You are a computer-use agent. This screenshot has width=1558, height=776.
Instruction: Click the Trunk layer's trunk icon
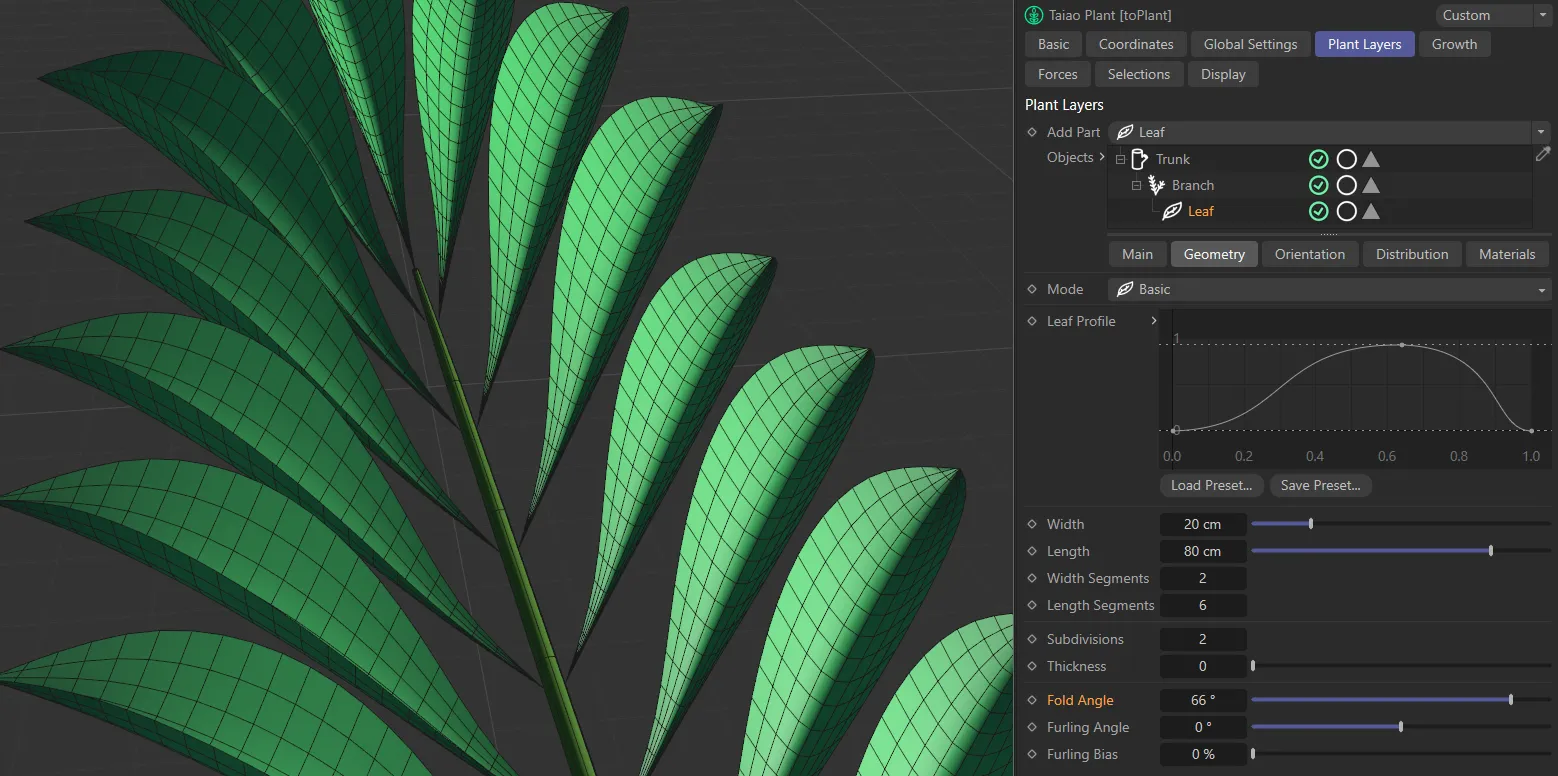click(x=1139, y=158)
